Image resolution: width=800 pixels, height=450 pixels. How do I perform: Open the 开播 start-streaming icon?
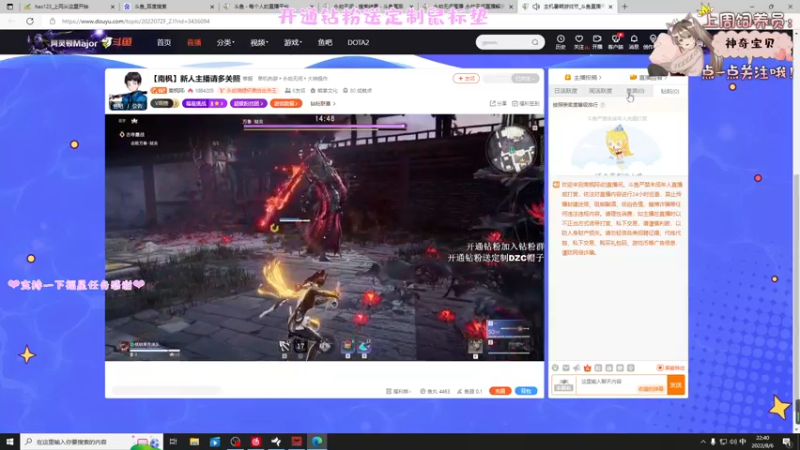point(597,42)
